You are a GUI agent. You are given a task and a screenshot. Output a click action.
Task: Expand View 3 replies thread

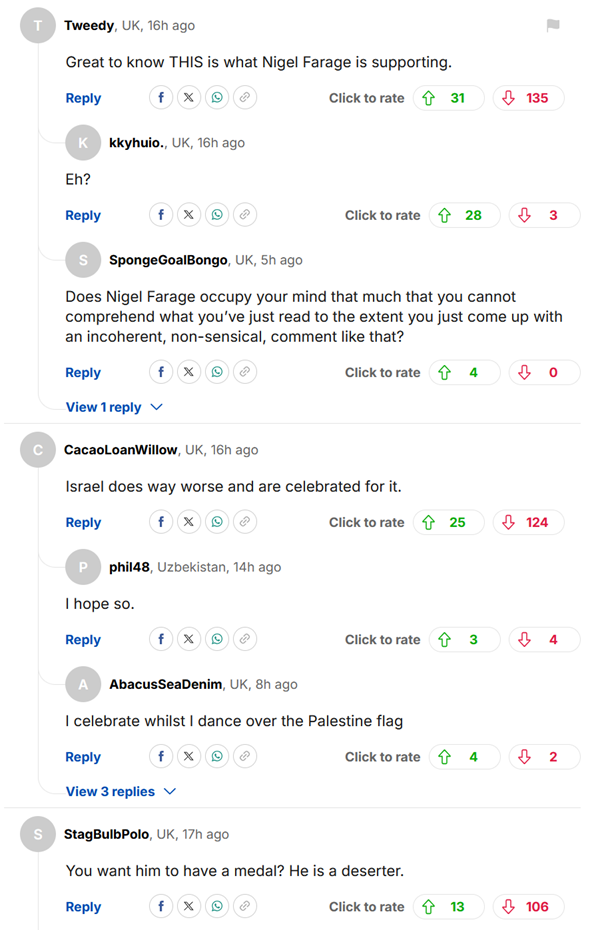[120, 792]
